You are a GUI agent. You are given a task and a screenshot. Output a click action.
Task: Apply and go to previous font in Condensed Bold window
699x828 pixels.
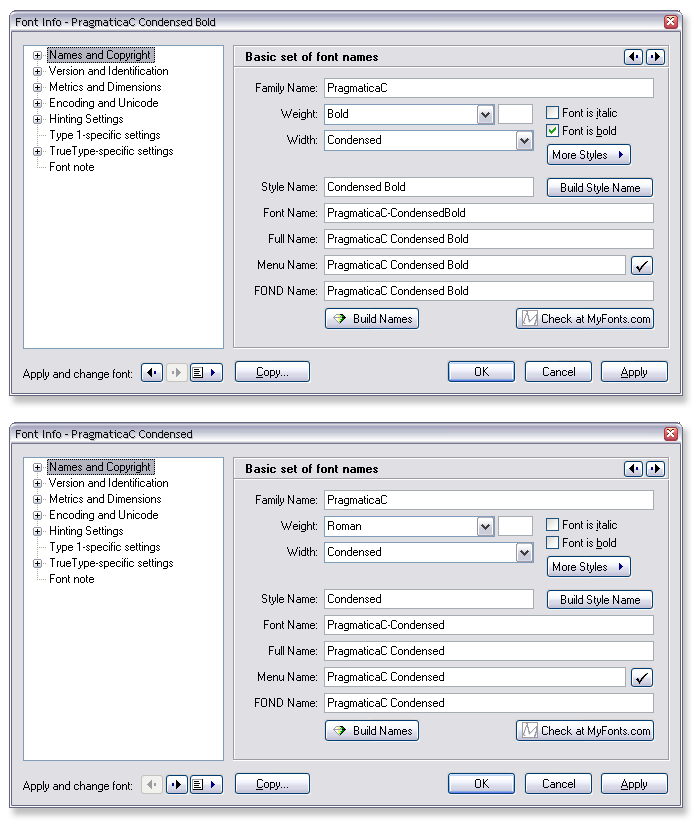click(152, 372)
